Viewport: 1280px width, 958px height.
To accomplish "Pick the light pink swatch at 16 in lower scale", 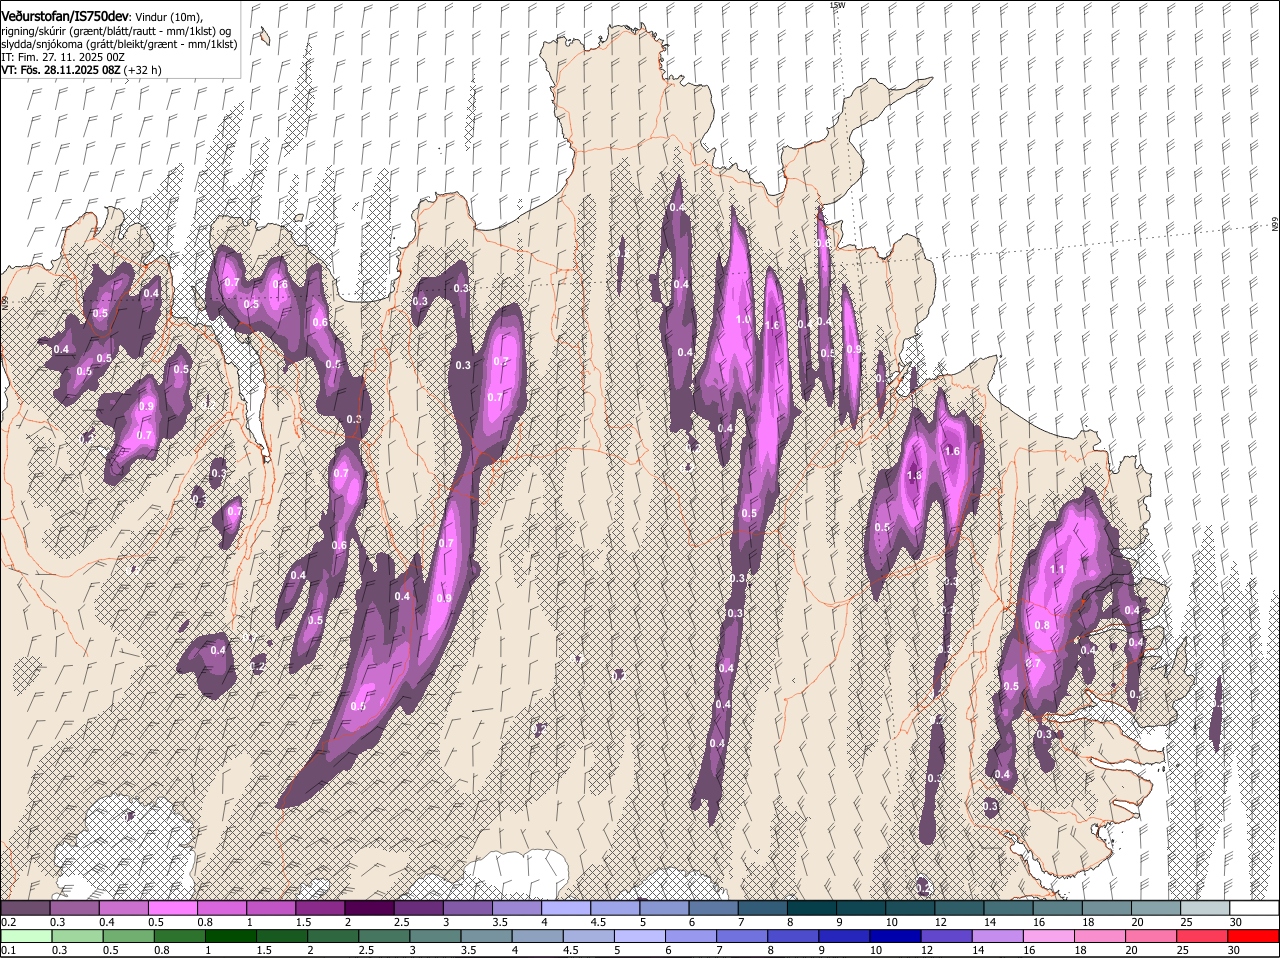I will coord(1050,937).
